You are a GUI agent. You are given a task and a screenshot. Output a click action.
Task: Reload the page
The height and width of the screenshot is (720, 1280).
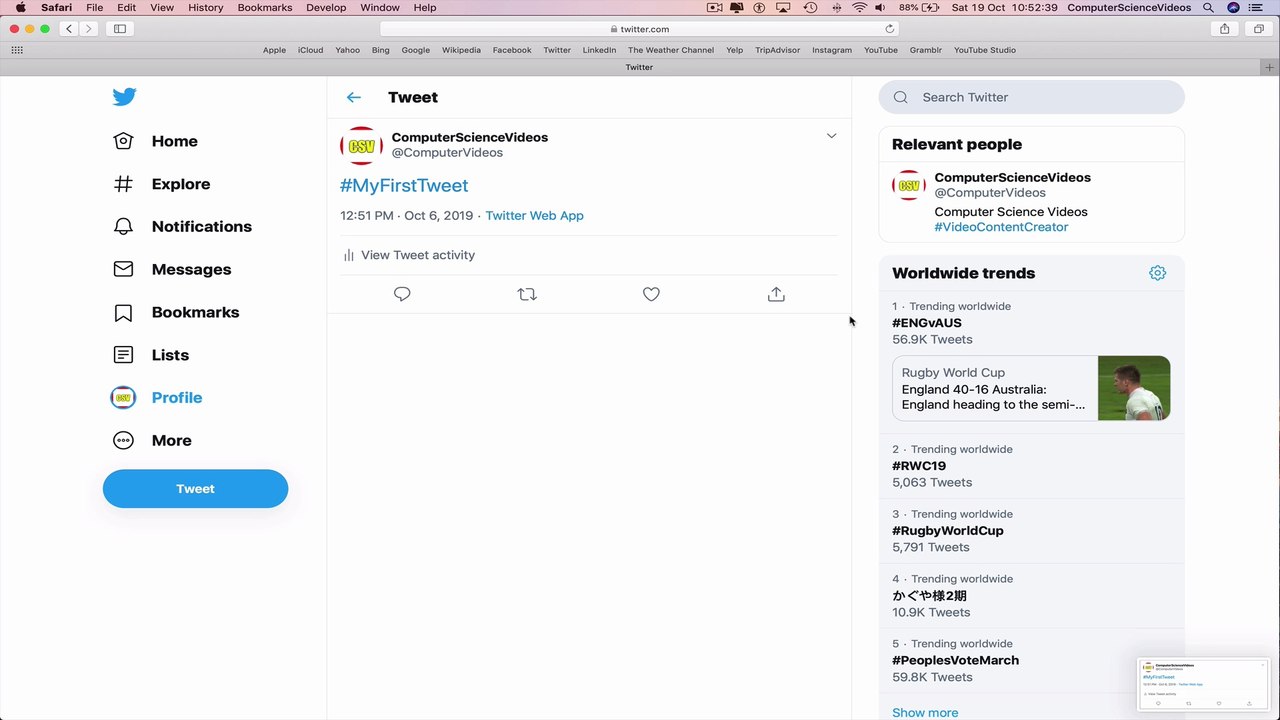click(889, 29)
